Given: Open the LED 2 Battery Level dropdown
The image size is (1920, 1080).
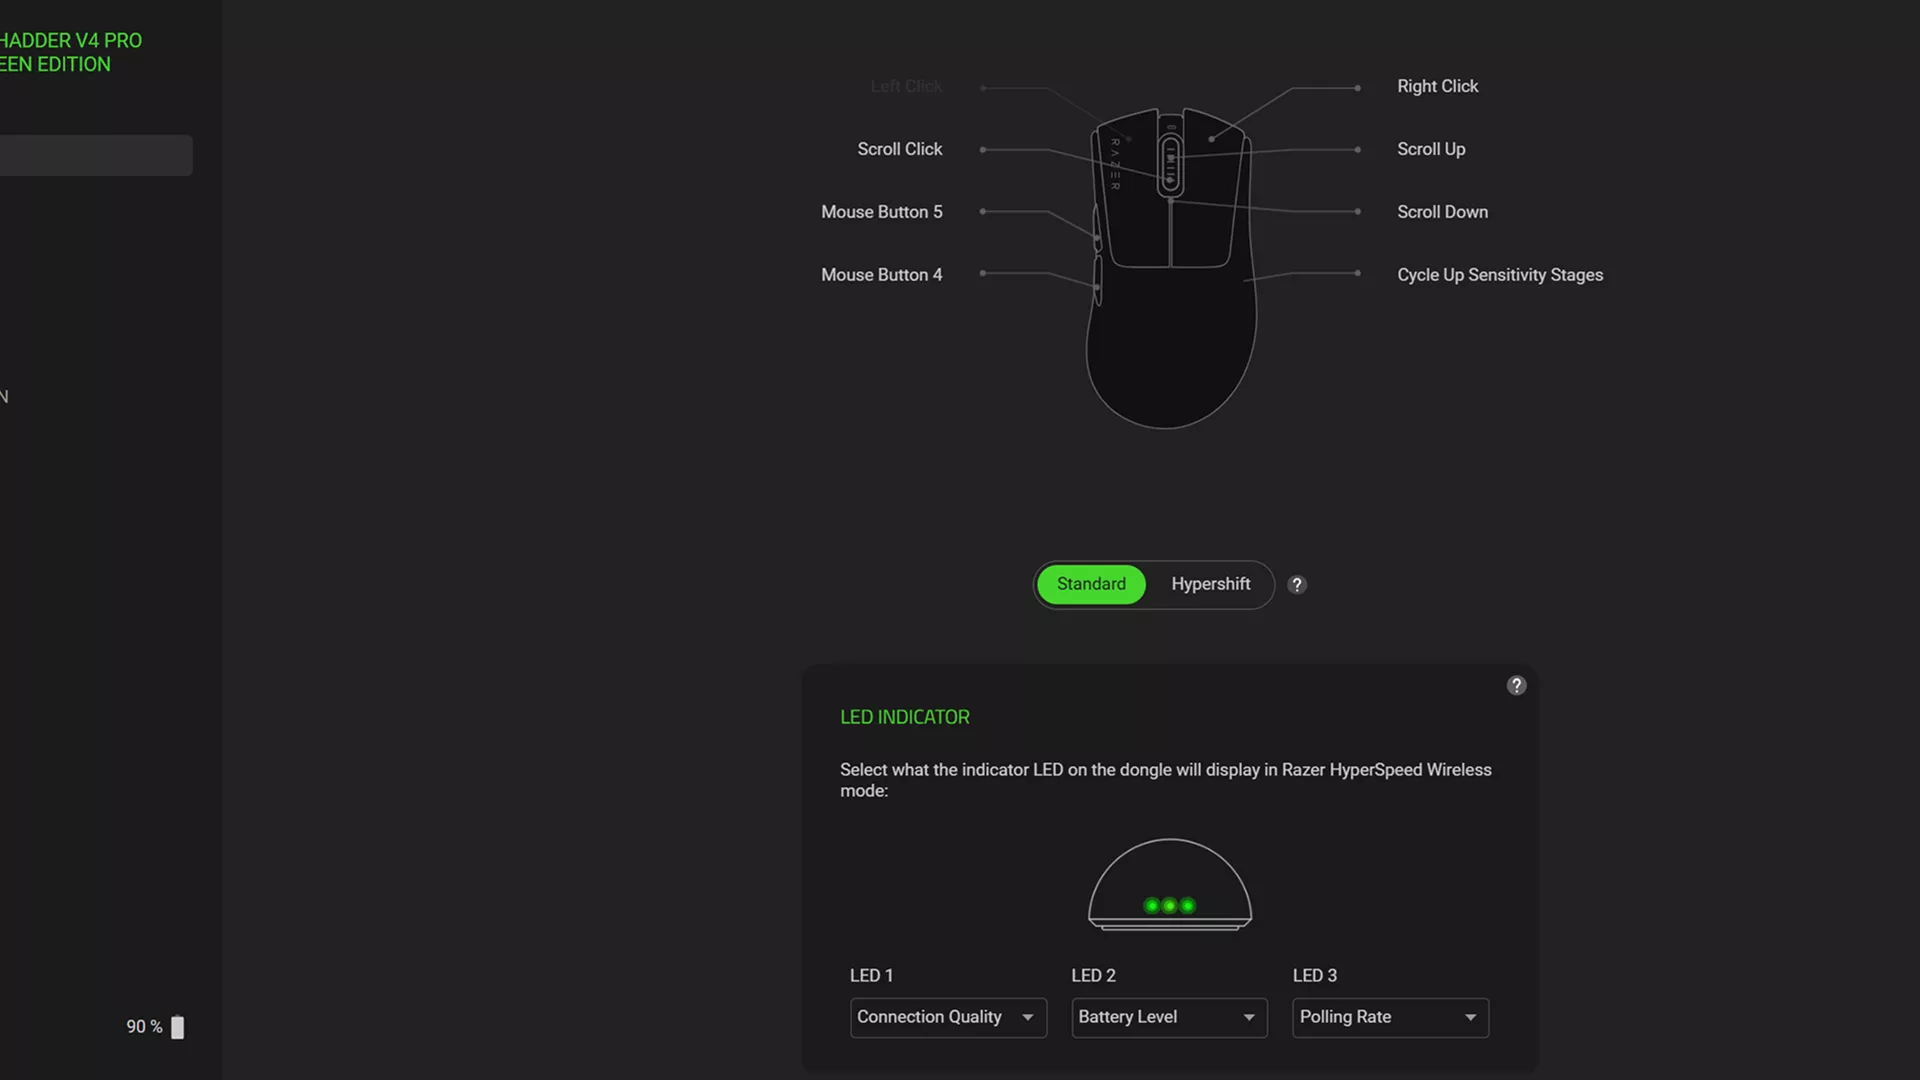Looking at the screenshot, I should point(1169,1017).
